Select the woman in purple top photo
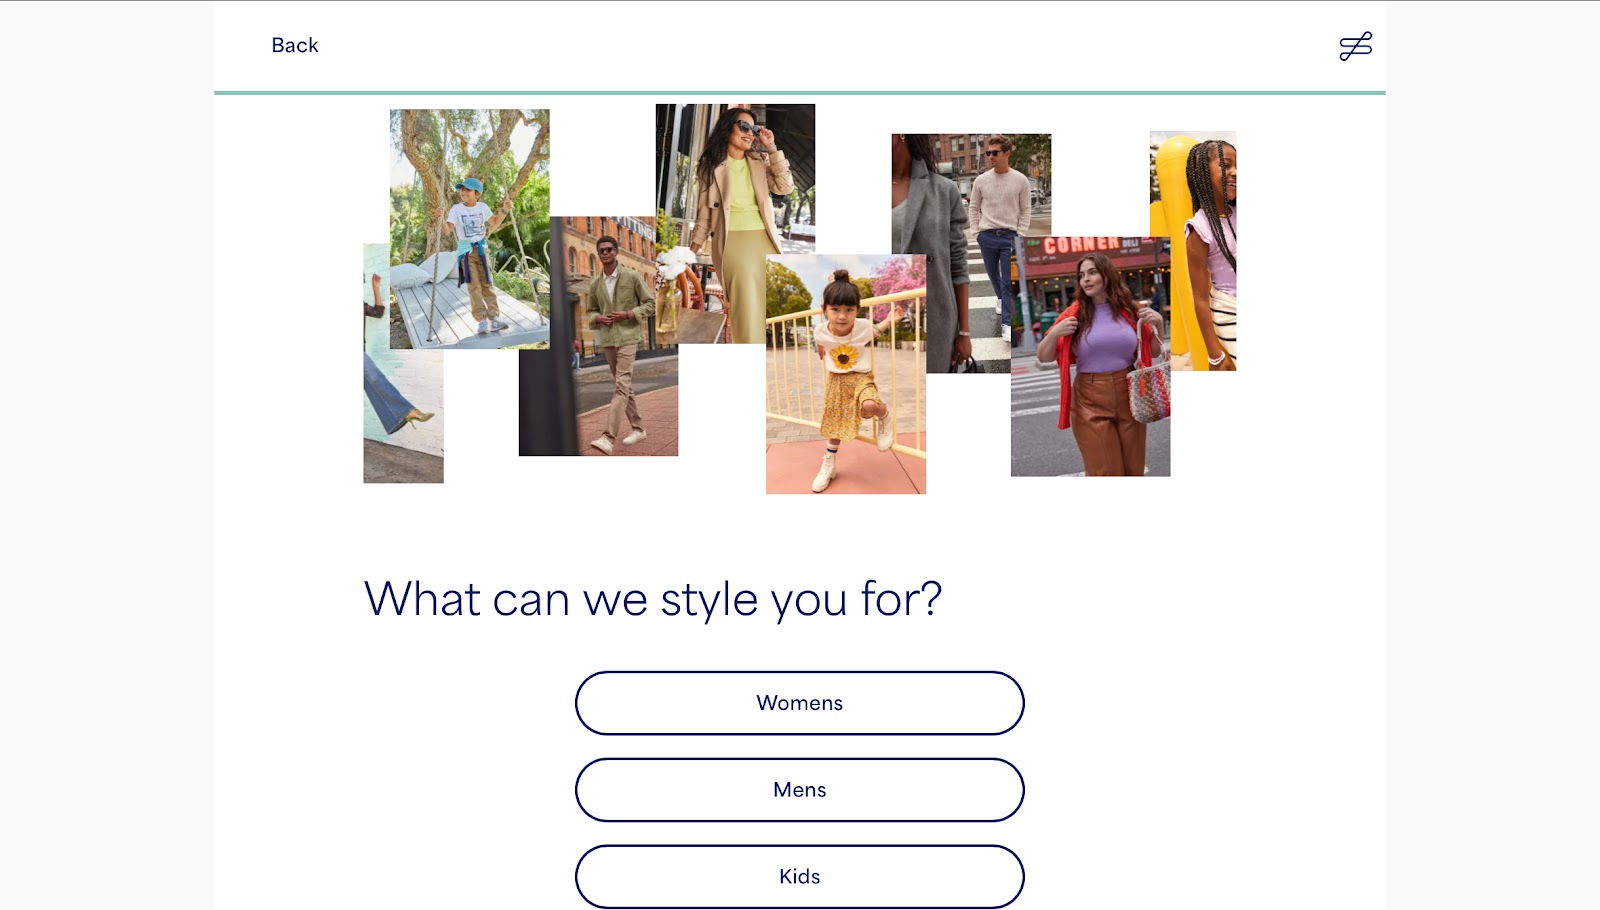This screenshot has width=1600, height=910. [x=1090, y=357]
